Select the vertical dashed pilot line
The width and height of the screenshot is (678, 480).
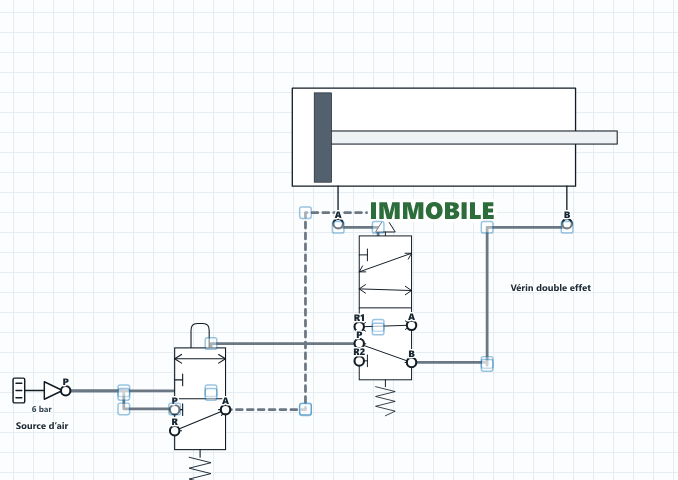coord(305,311)
